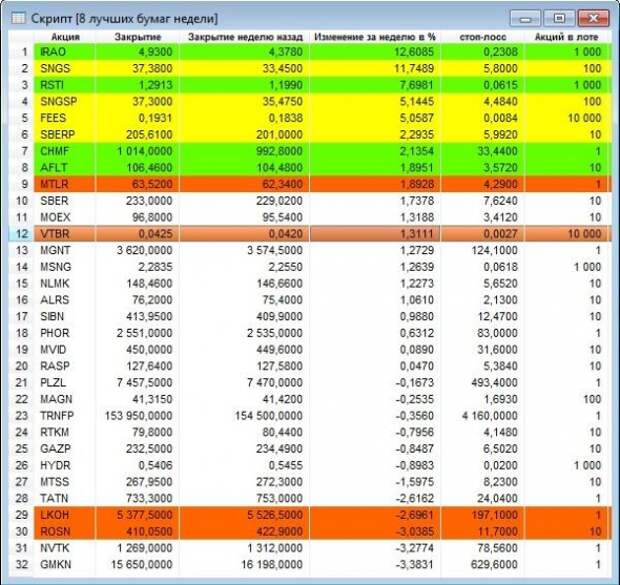Select the ROSN ticker cell

65,532
